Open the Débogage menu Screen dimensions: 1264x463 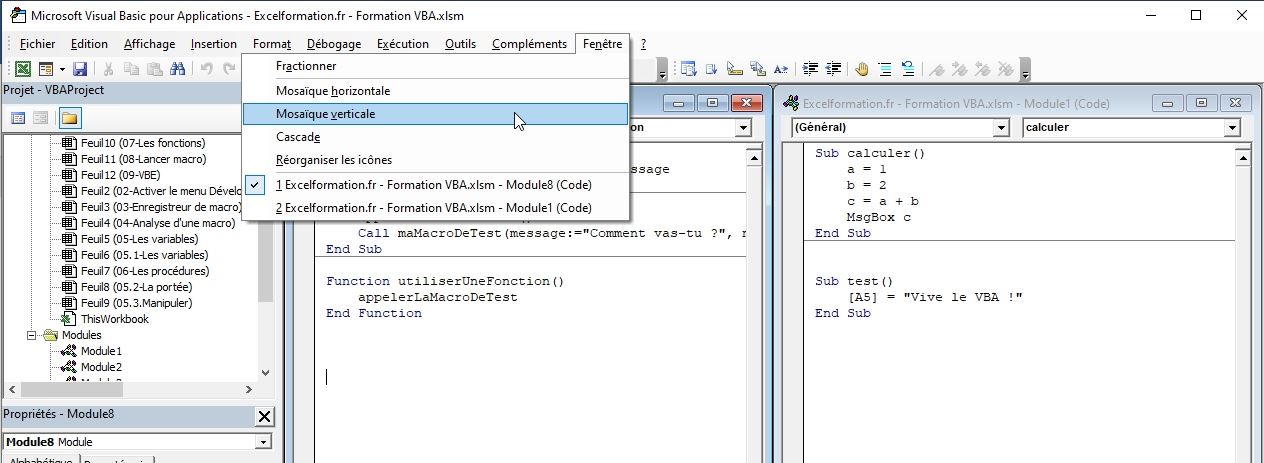(334, 44)
